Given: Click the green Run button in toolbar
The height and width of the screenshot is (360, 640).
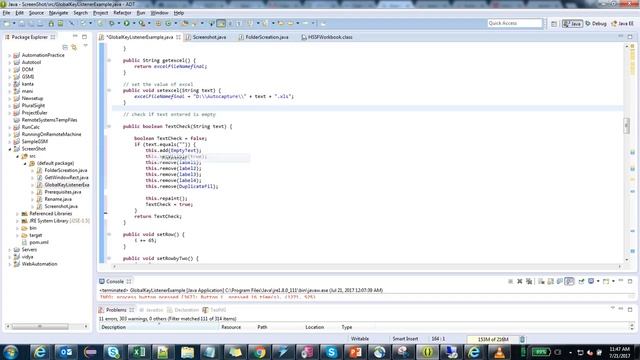Looking at the screenshot, I should pos(127,23).
